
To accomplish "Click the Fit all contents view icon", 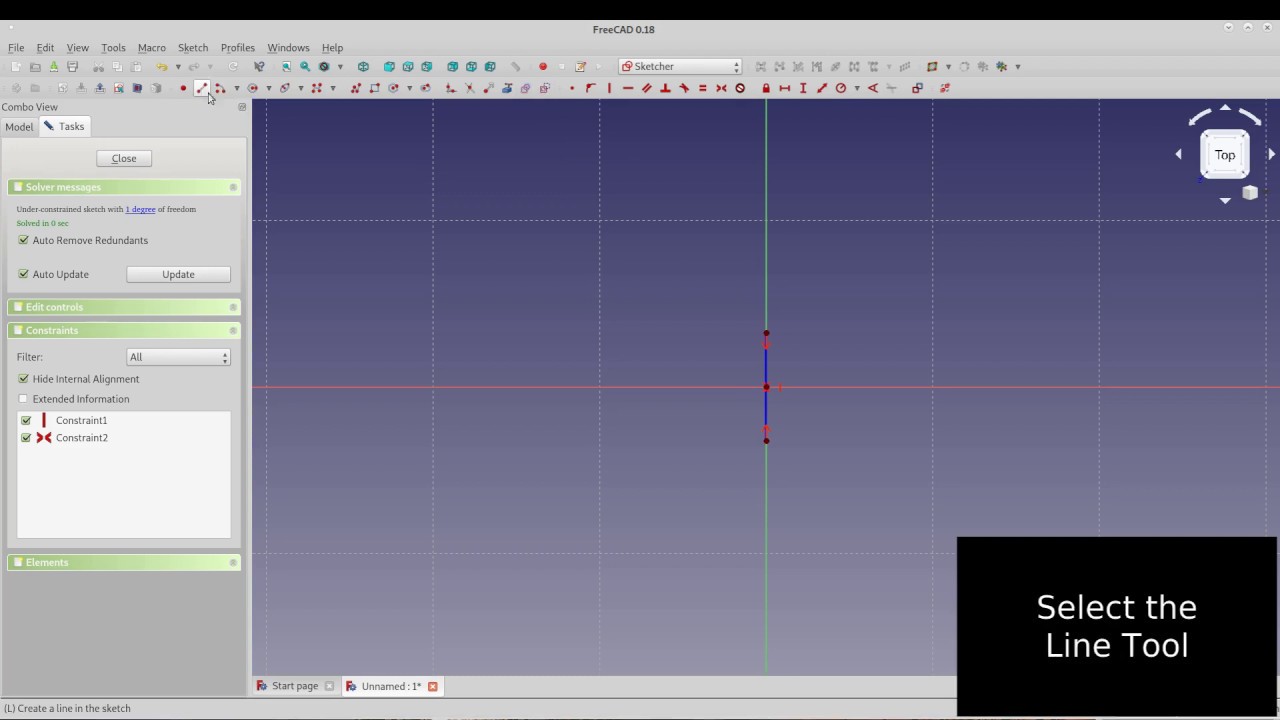I will click(286, 67).
